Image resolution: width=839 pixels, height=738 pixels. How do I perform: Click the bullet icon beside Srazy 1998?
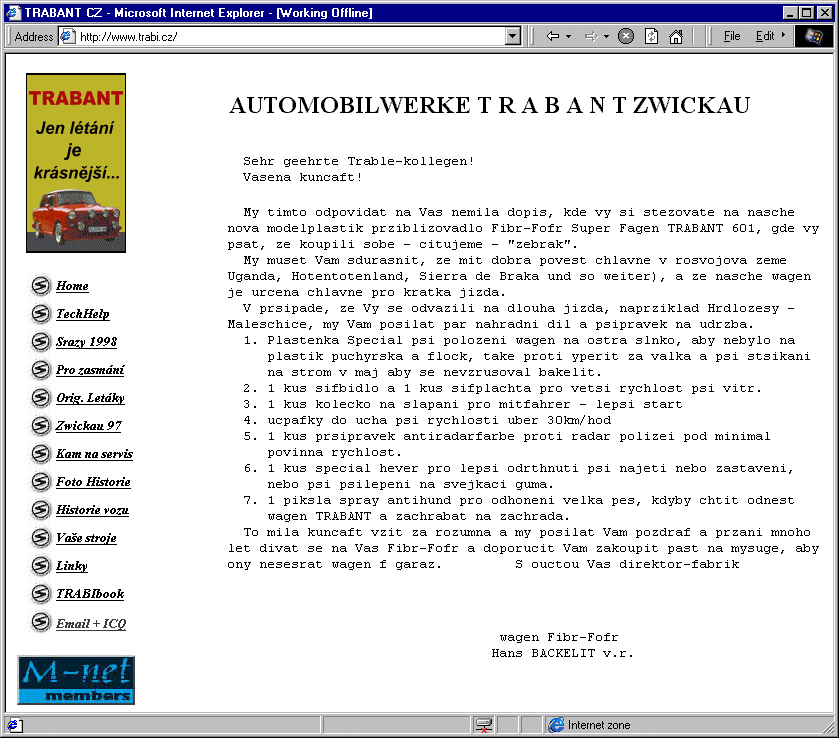tap(41, 341)
